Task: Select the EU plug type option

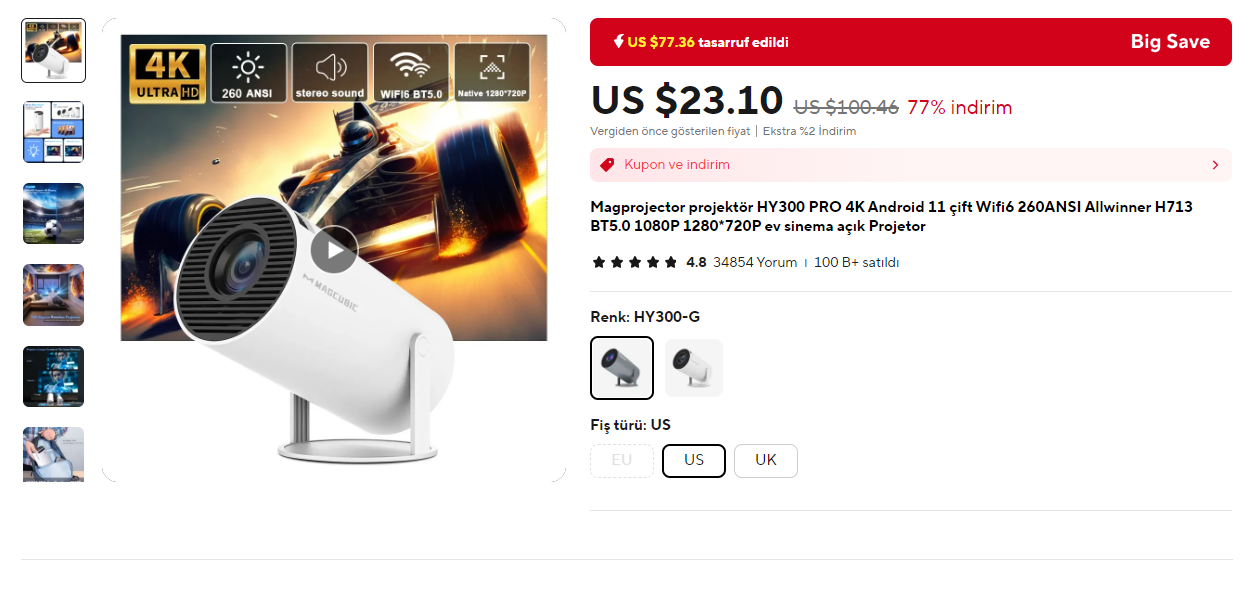Action: coord(622,461)
